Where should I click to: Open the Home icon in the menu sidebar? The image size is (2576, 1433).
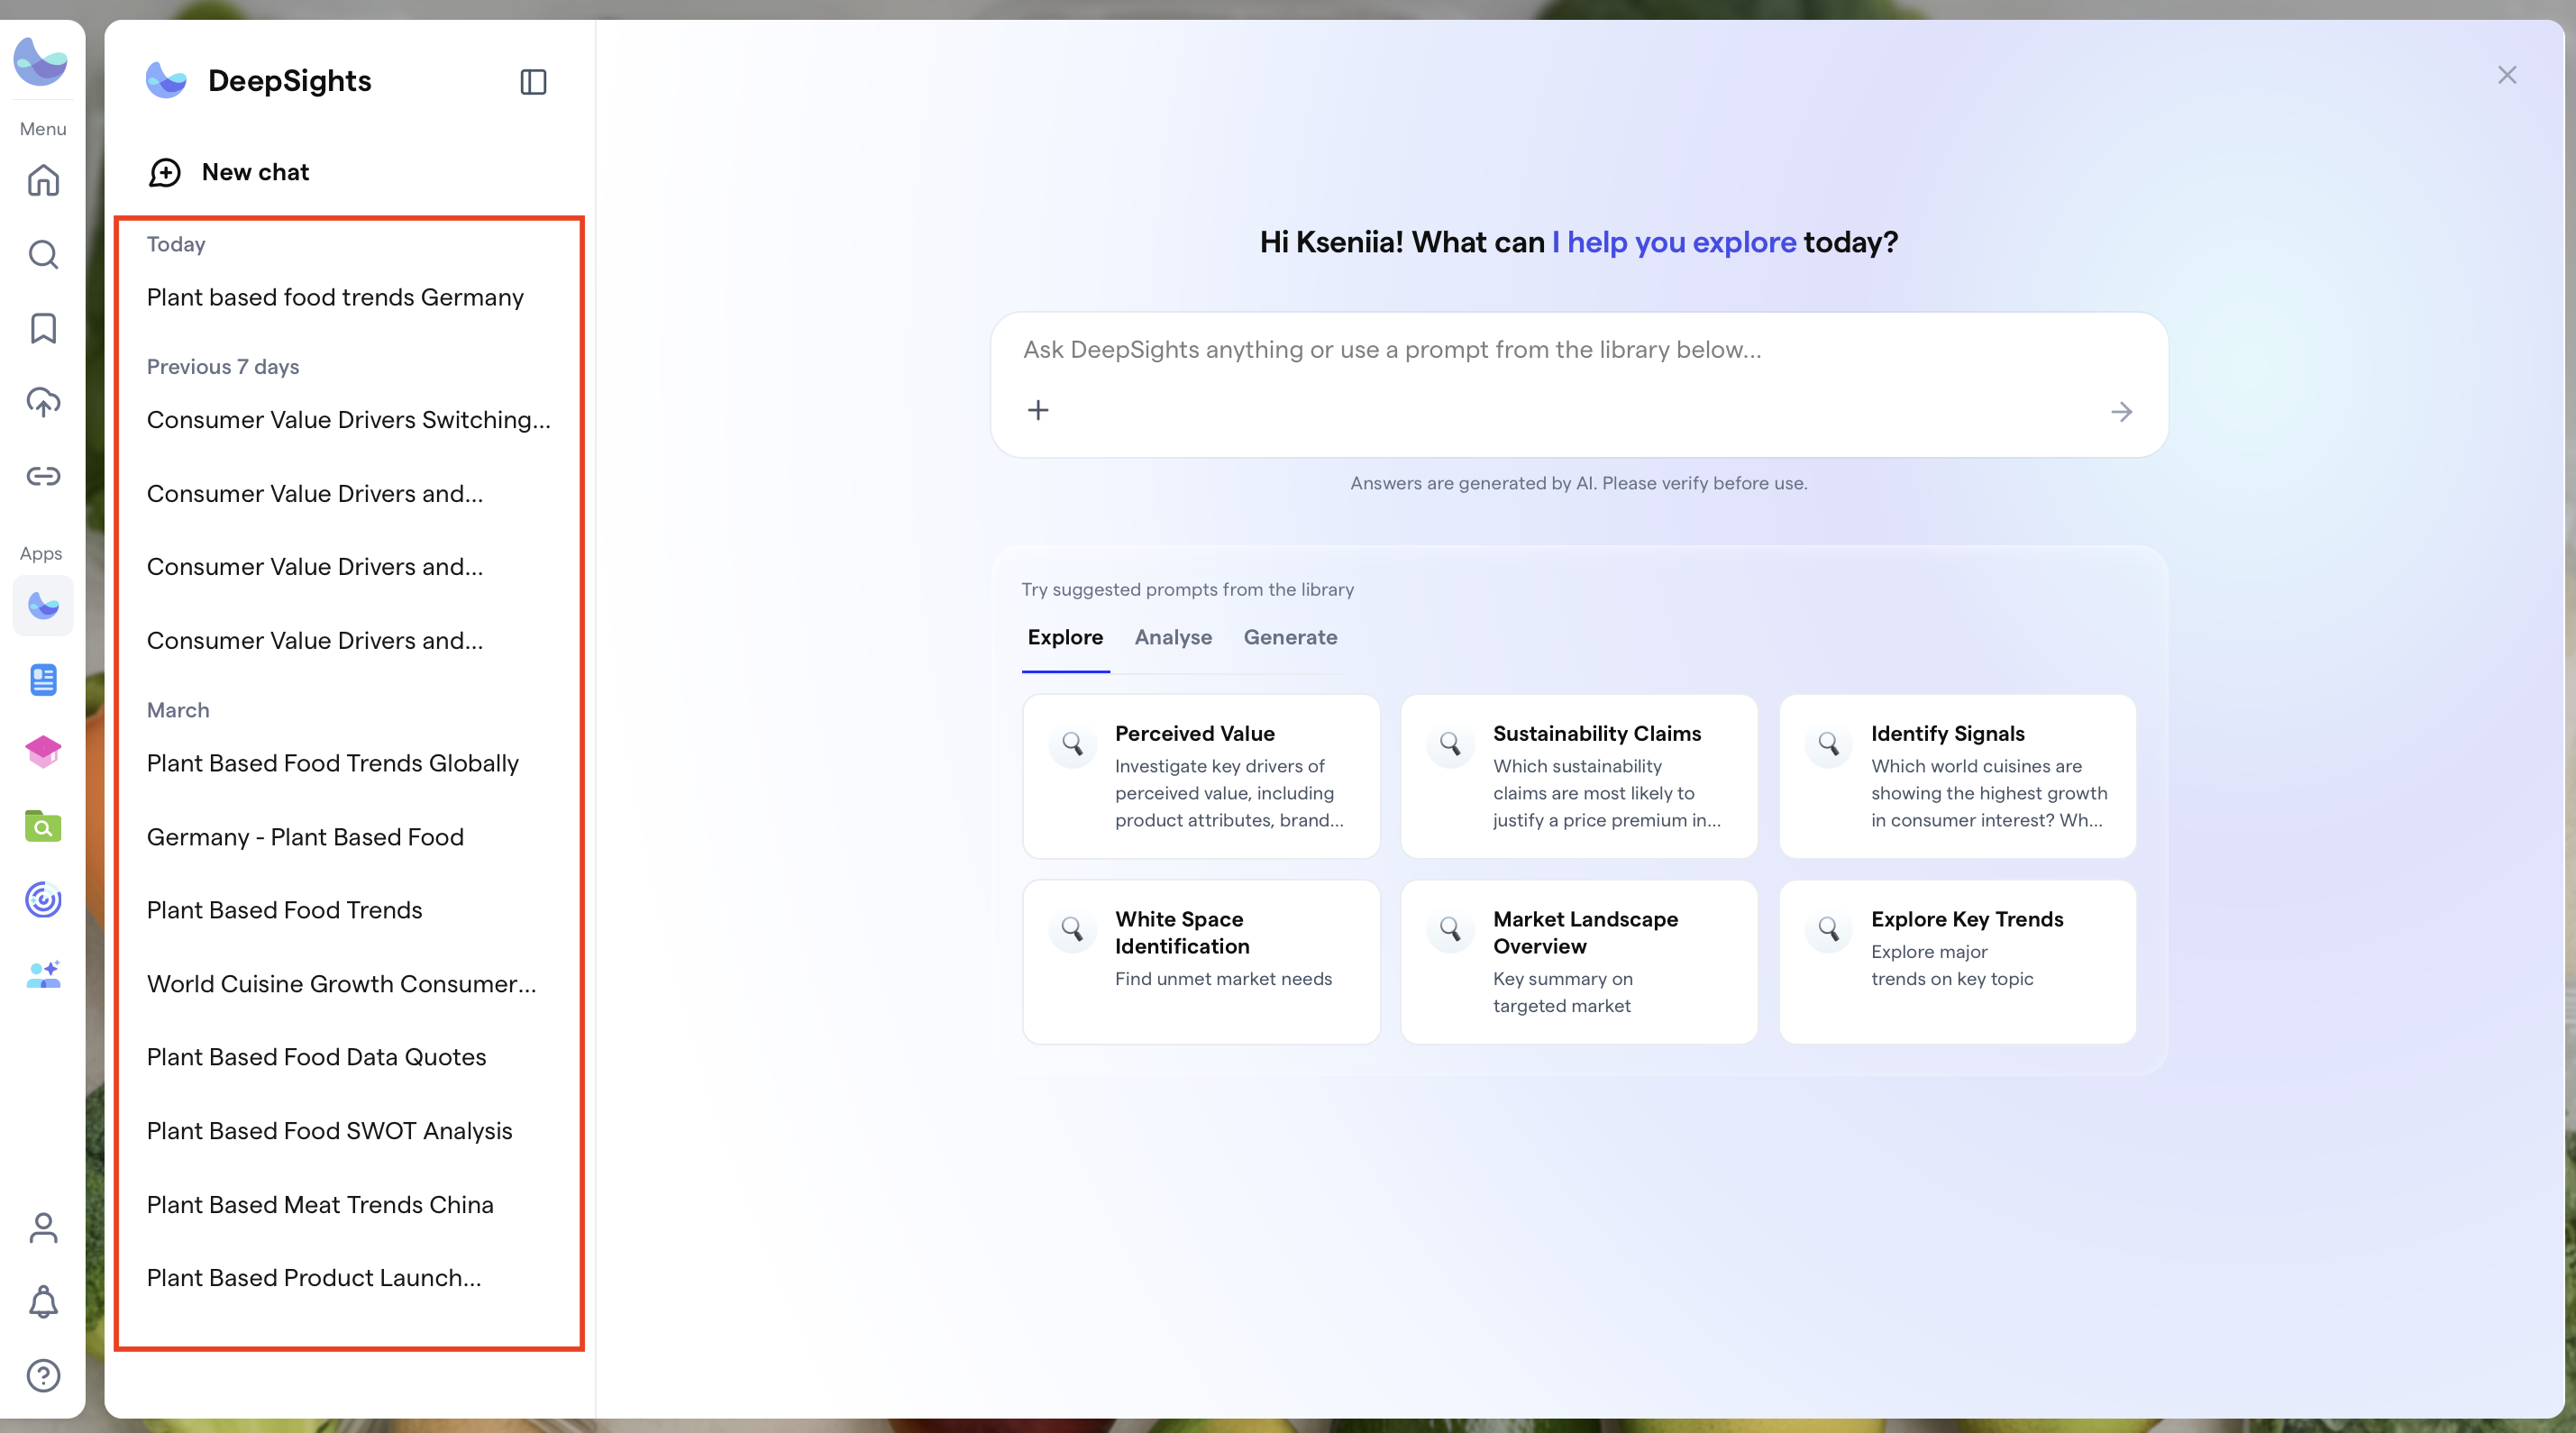(x=43, y=181)
